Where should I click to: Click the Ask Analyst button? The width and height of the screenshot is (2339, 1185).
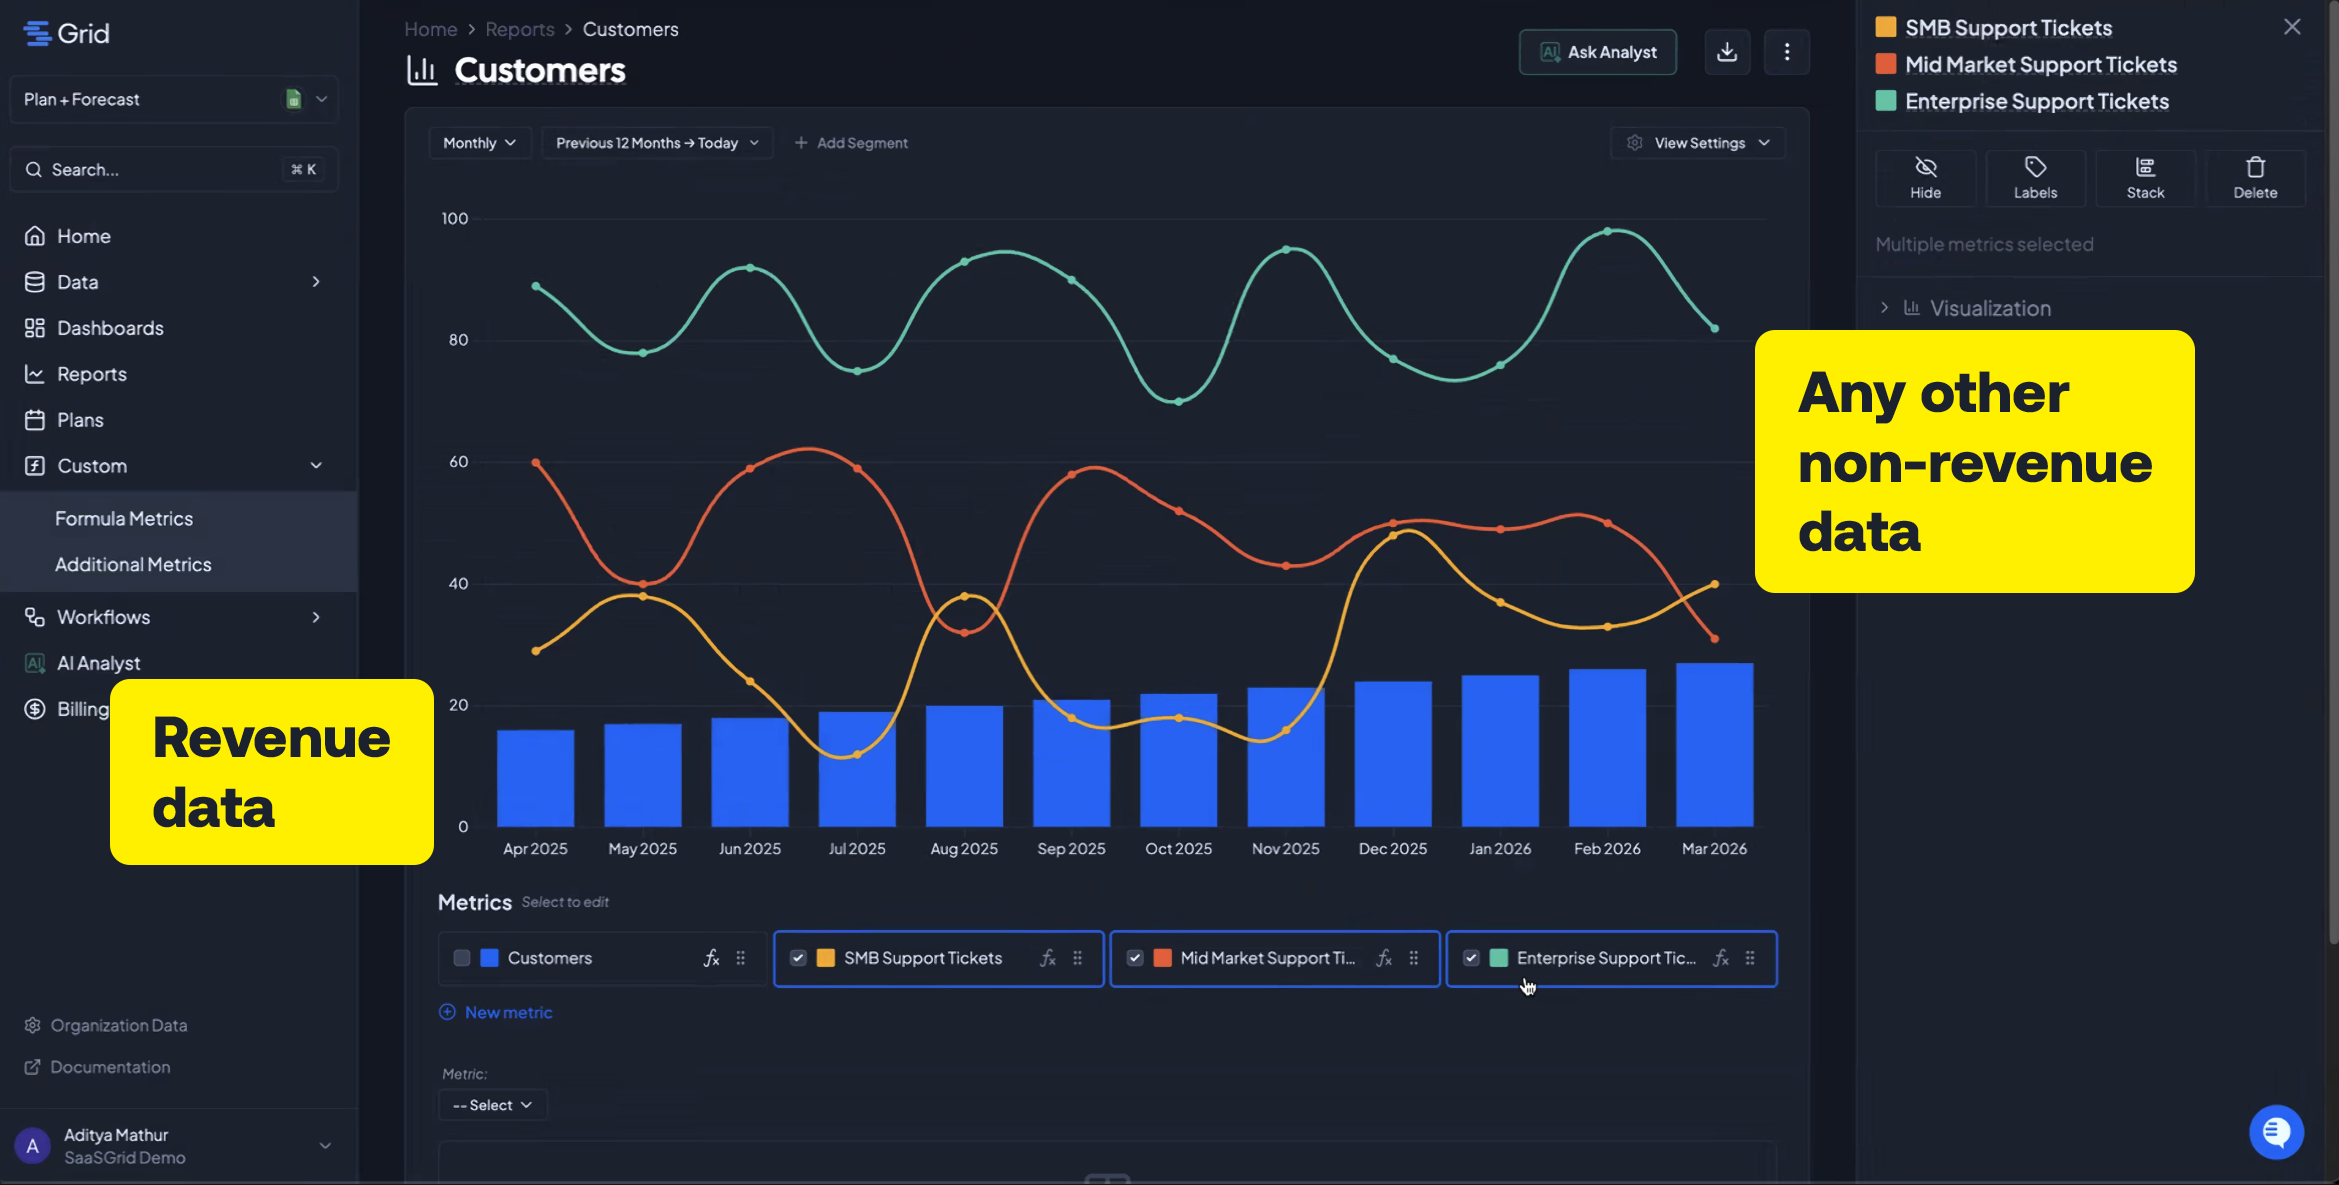point(1598,52)
